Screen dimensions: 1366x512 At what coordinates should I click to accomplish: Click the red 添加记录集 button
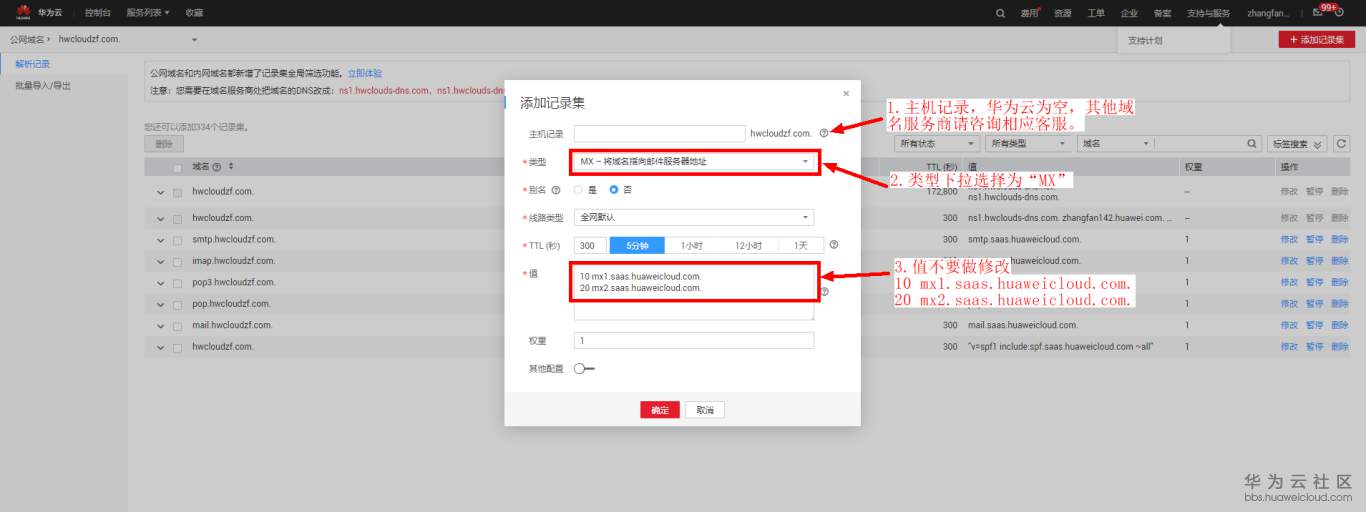(x=1316, y=39)
